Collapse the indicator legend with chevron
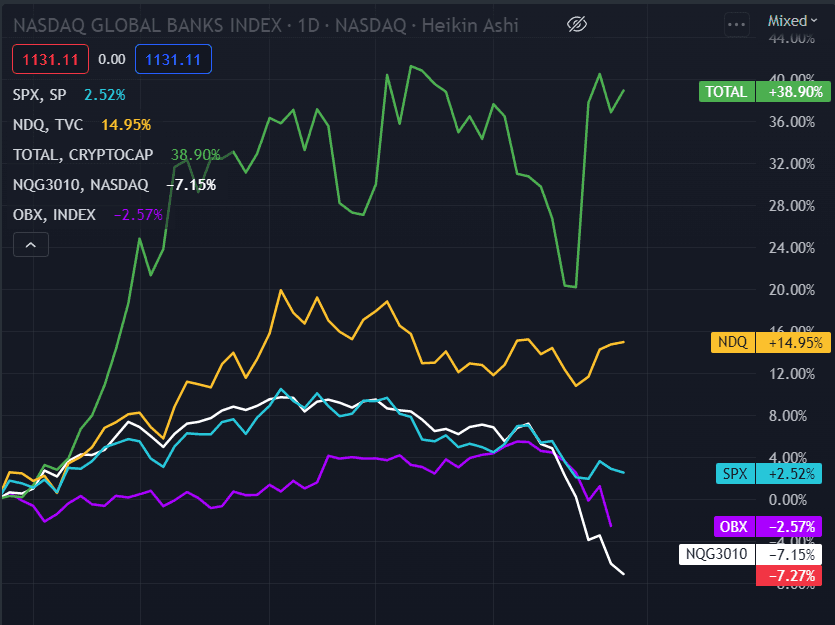The image size is (835, 625). click(30, 244)
